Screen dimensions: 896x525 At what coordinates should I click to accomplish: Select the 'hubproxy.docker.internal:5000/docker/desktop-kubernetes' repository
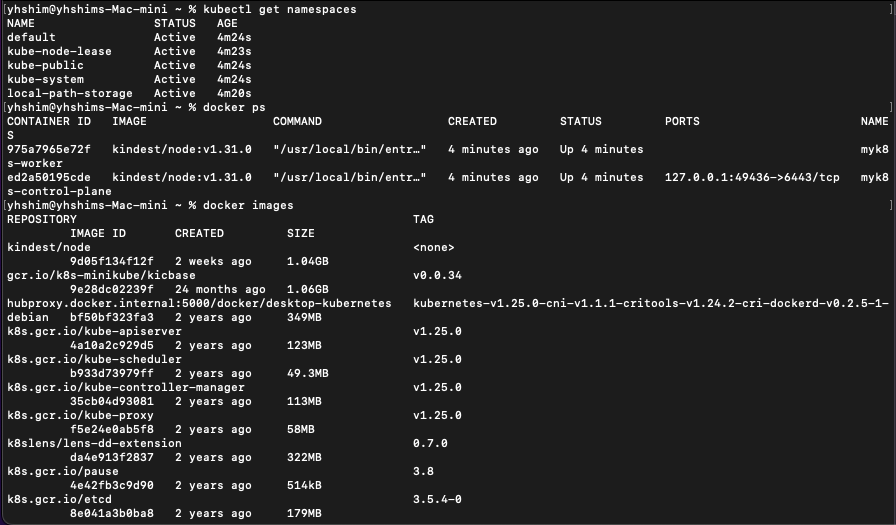(199, 303)
